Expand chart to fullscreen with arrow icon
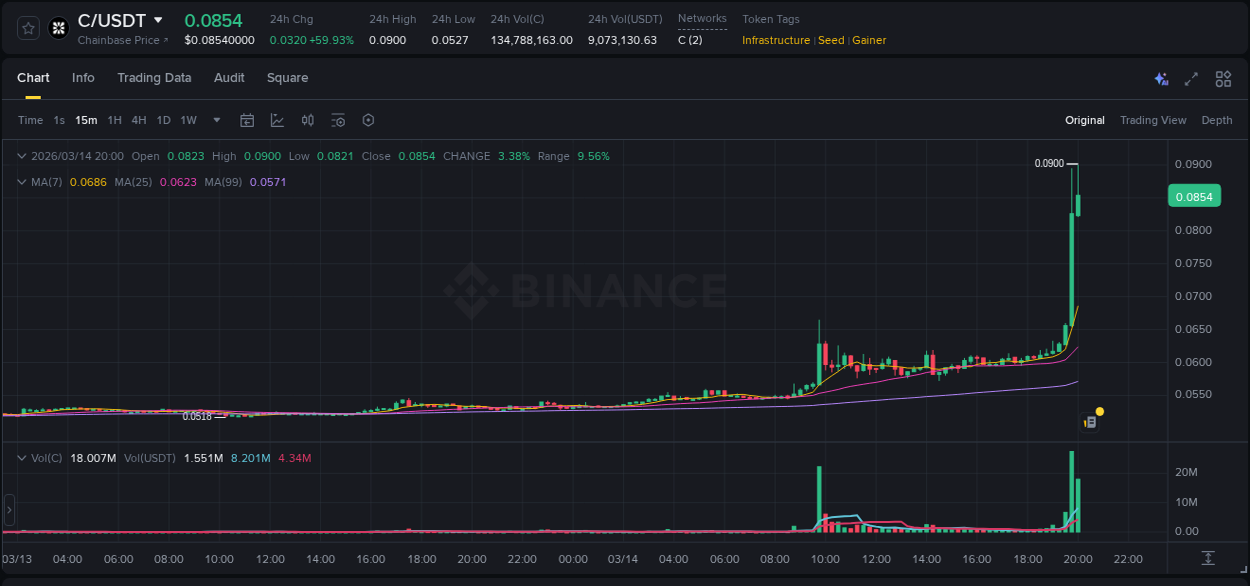The image size is (1250, 586). click(1192, 78)
